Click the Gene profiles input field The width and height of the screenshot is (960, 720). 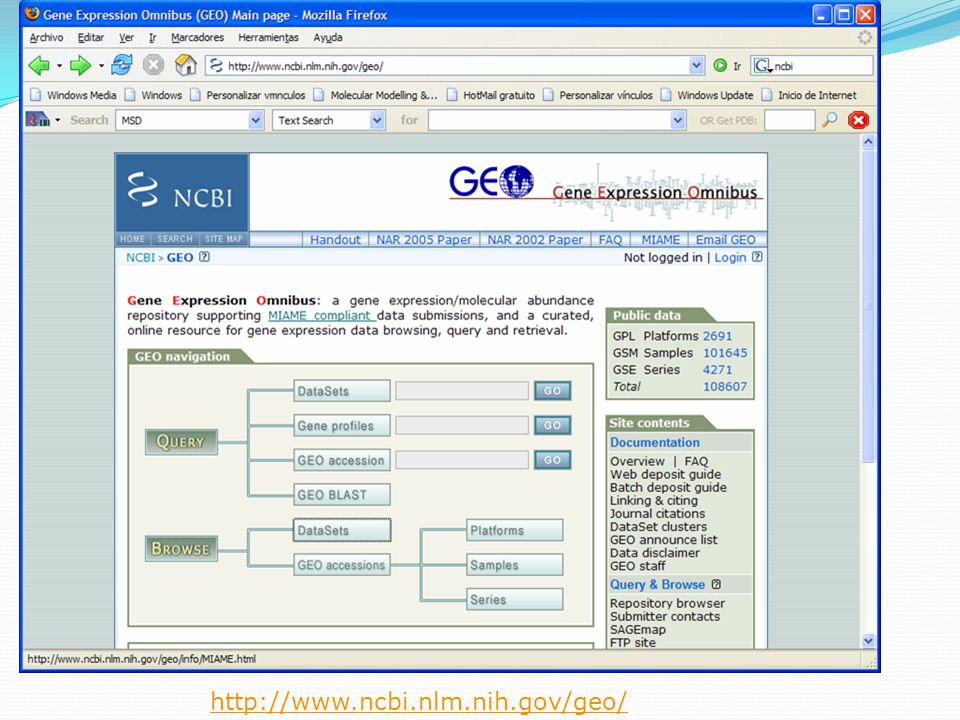(462, 425)
